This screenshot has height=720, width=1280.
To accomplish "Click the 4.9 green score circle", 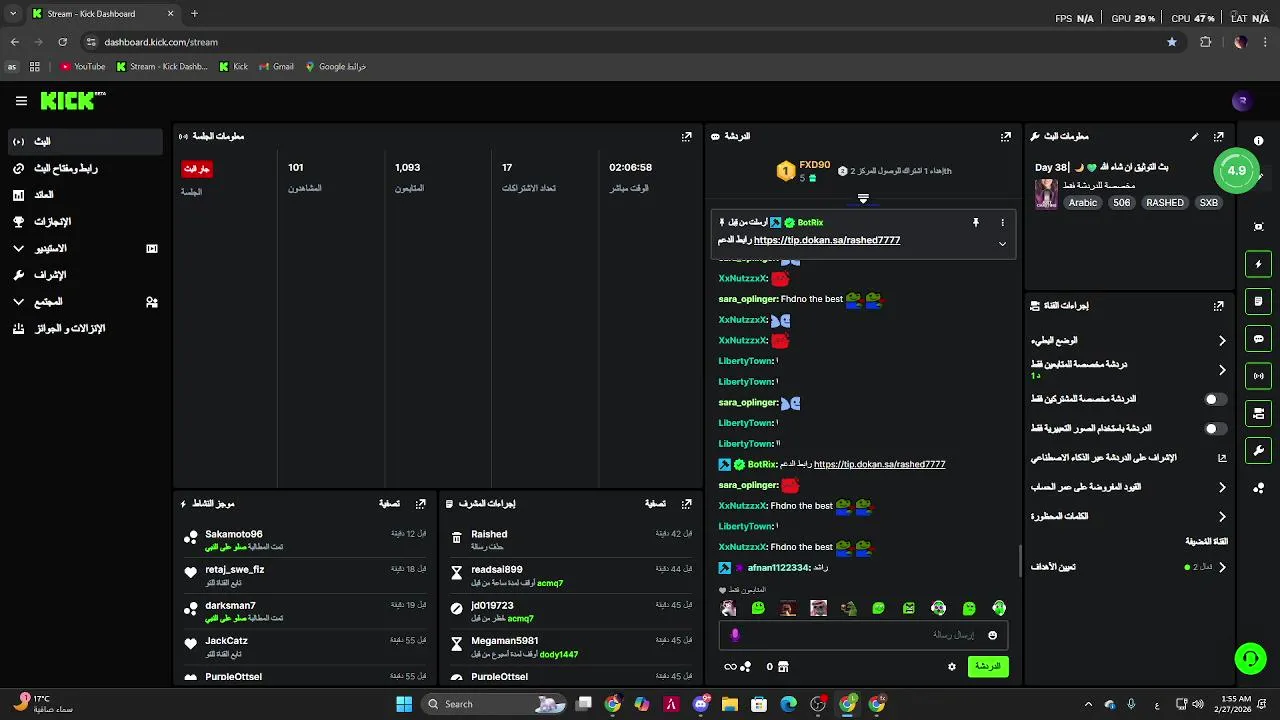I will (x=1237, y=170).
